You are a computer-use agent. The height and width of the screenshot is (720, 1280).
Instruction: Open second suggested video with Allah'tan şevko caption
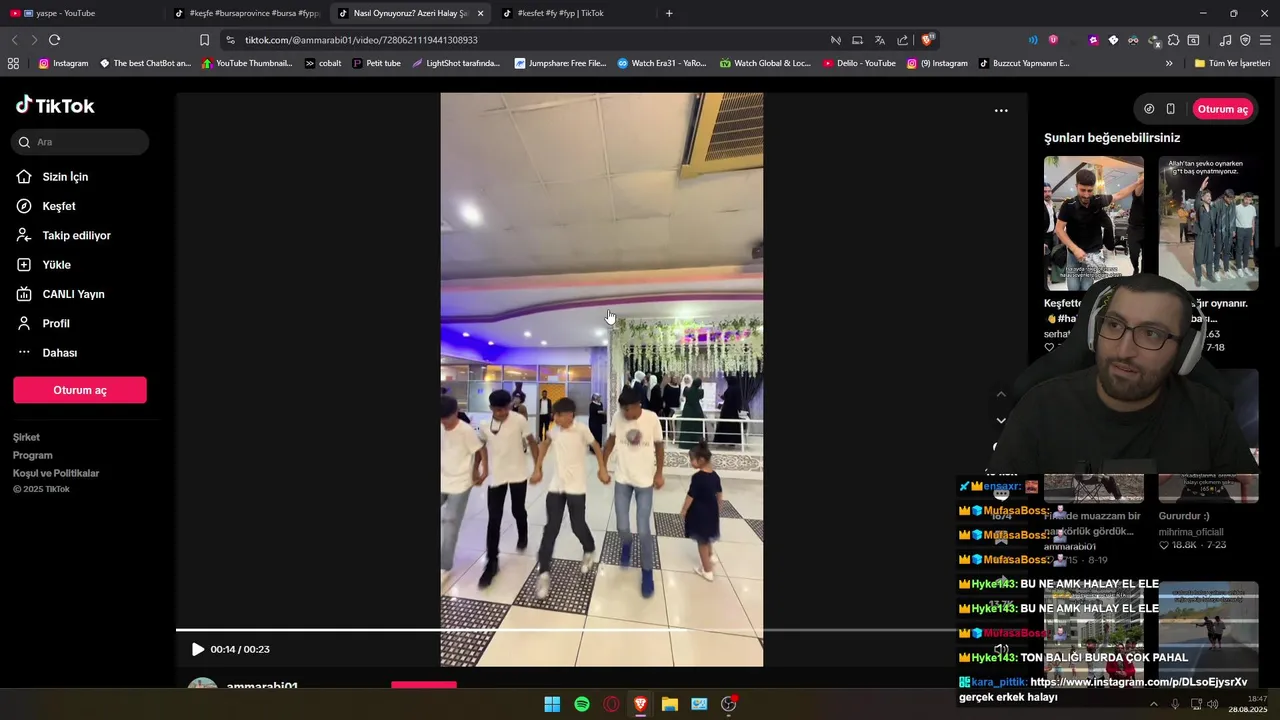1208,223
